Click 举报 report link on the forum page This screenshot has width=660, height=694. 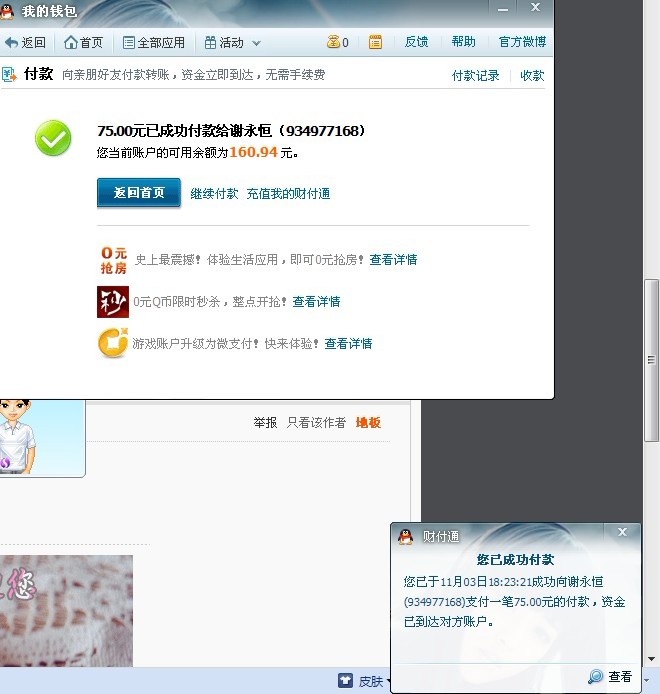click(265, 423)
